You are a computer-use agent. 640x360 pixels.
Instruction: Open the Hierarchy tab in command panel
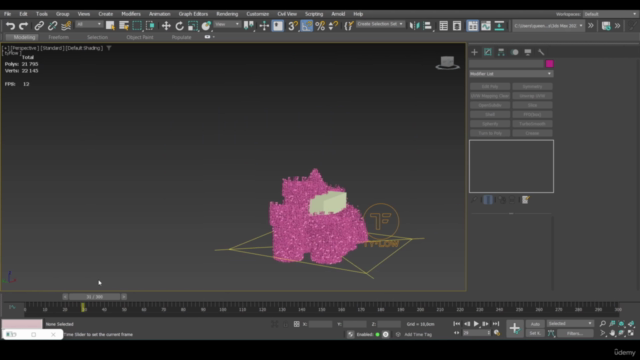[501, 52]
